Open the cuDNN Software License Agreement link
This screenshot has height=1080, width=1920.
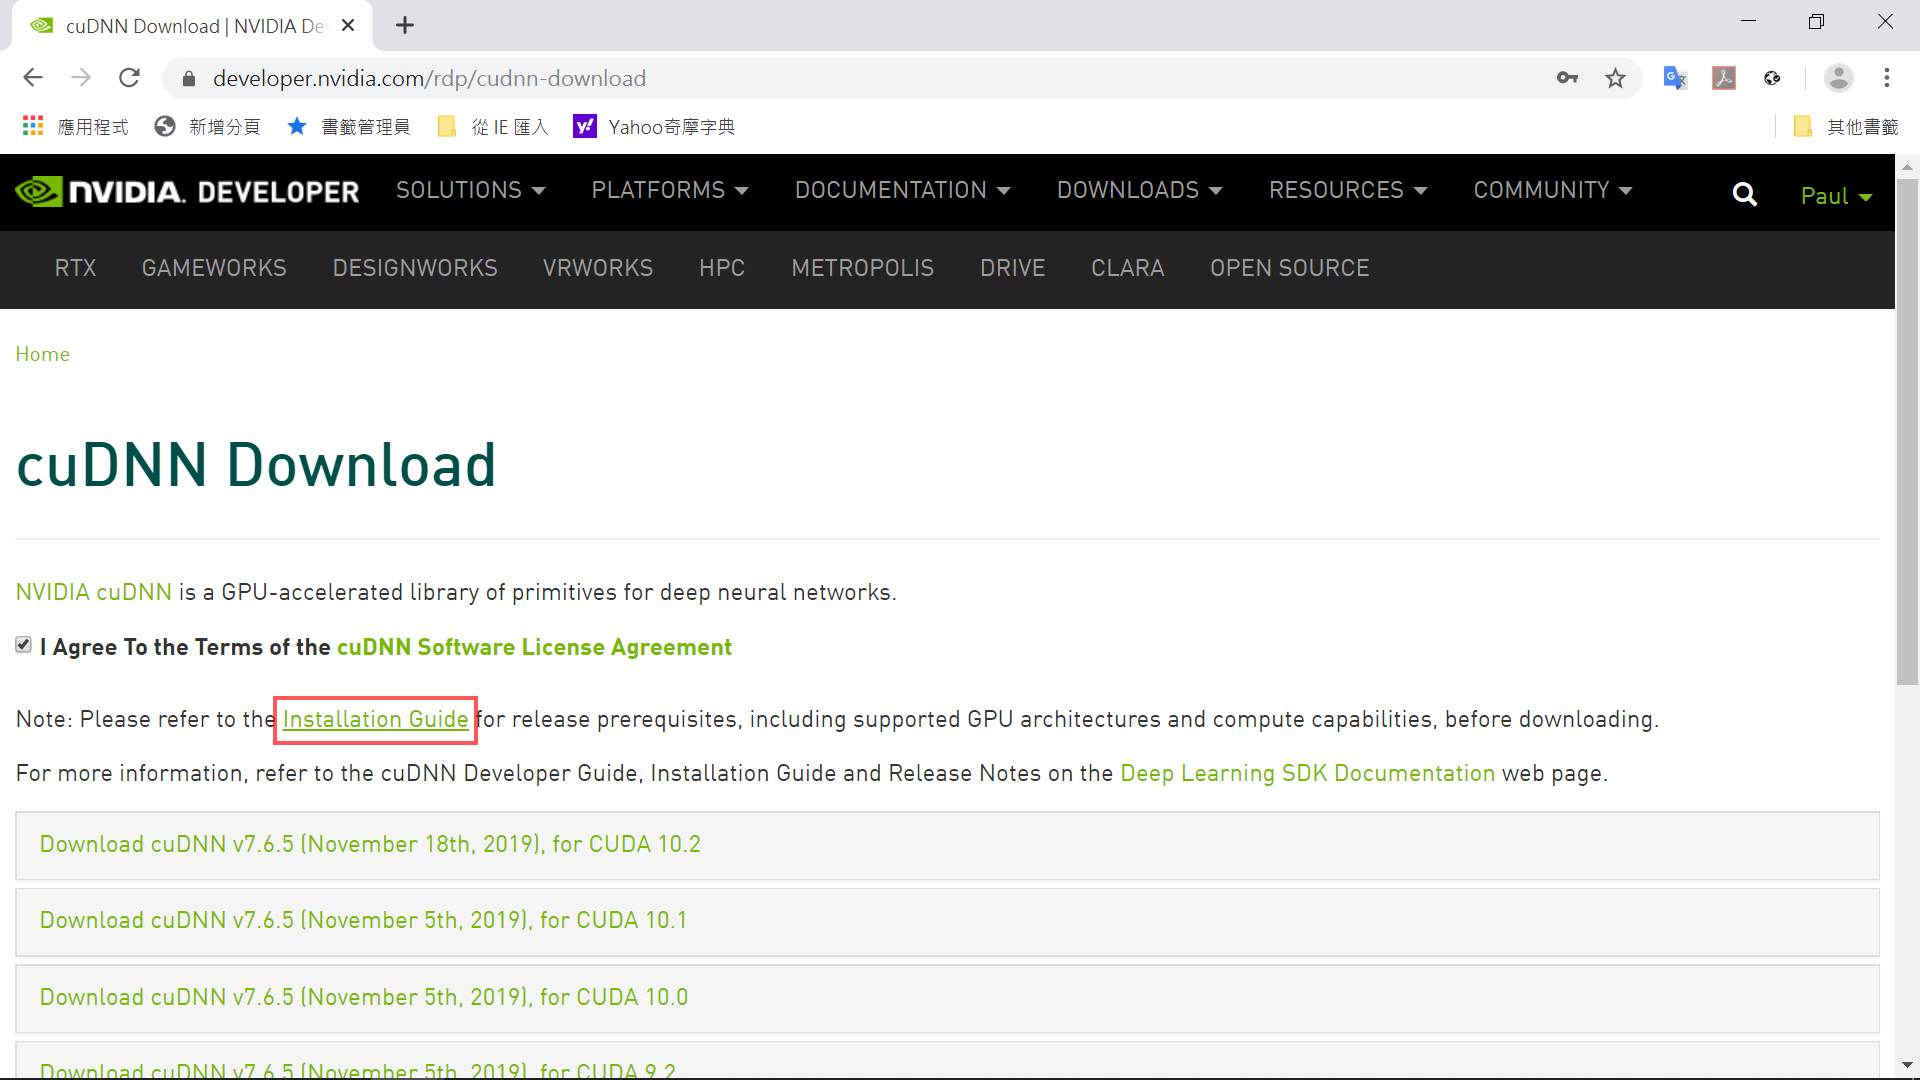pos(534,647)
